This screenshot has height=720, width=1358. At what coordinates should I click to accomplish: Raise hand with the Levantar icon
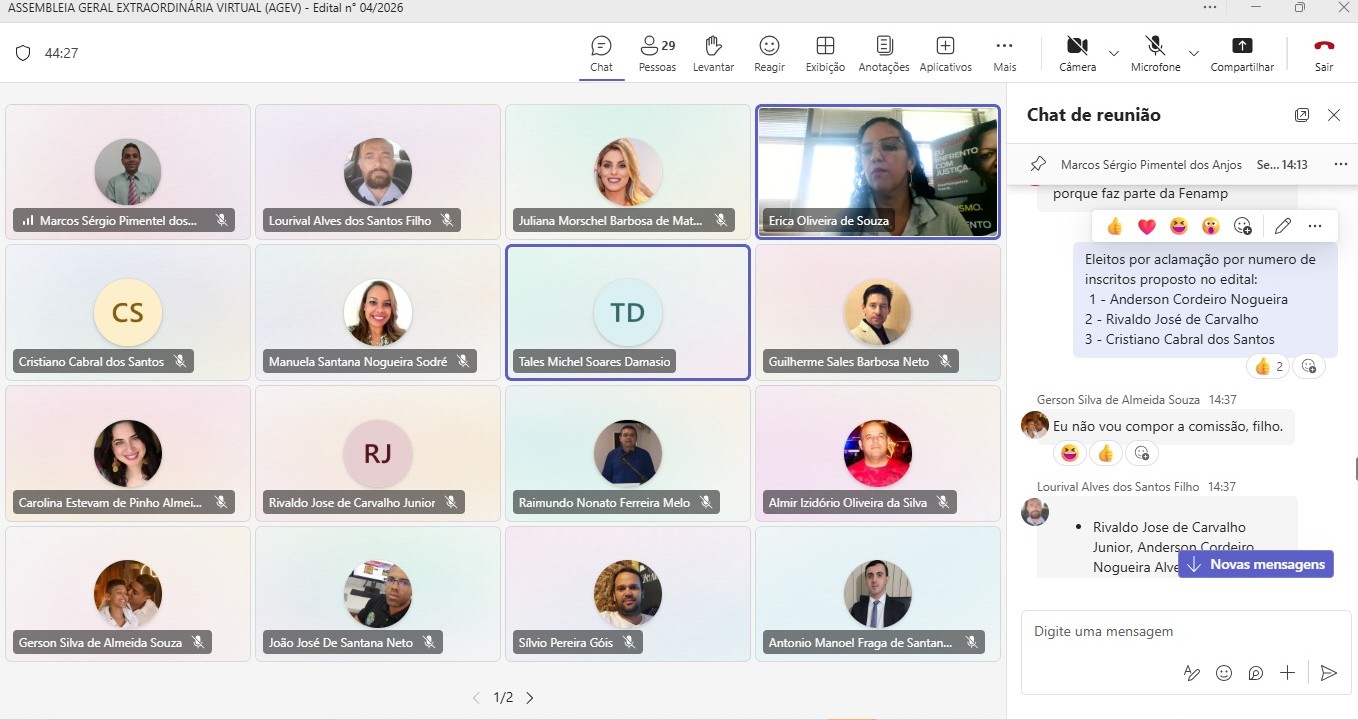(x=713, y=53)
